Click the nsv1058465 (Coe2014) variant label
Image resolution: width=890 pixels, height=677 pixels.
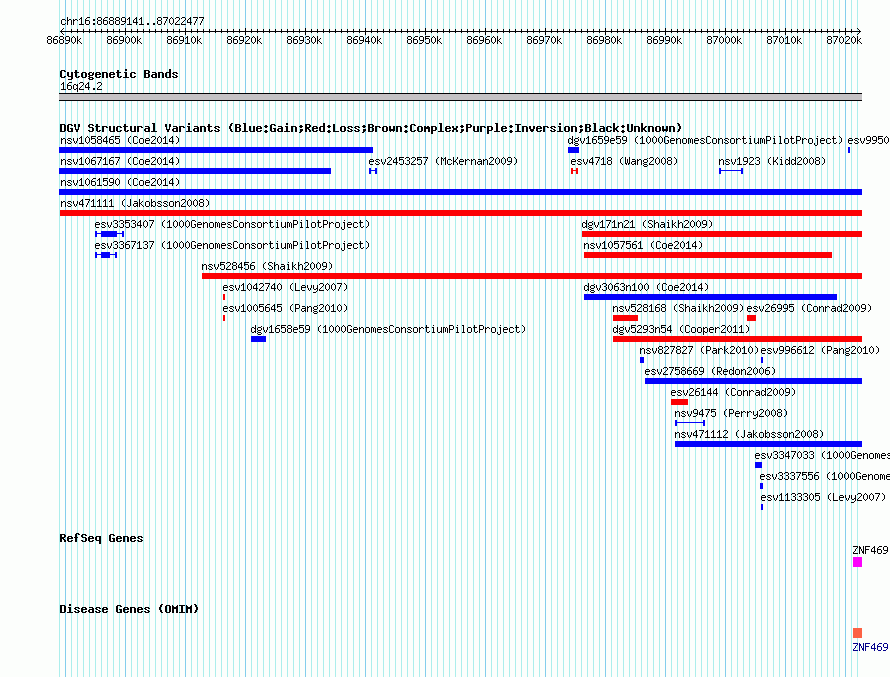(x=120, y=140)
